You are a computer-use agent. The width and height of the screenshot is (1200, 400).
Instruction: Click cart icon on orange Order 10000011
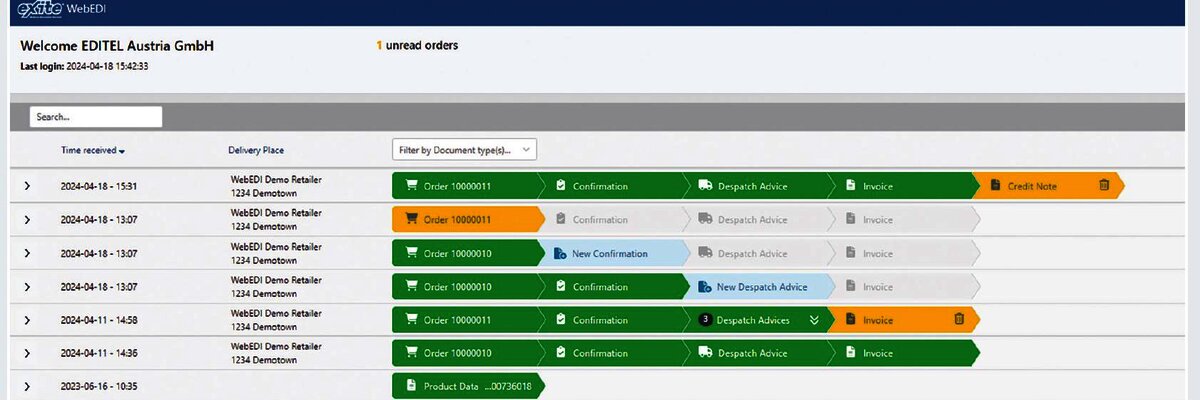[410, 220]
